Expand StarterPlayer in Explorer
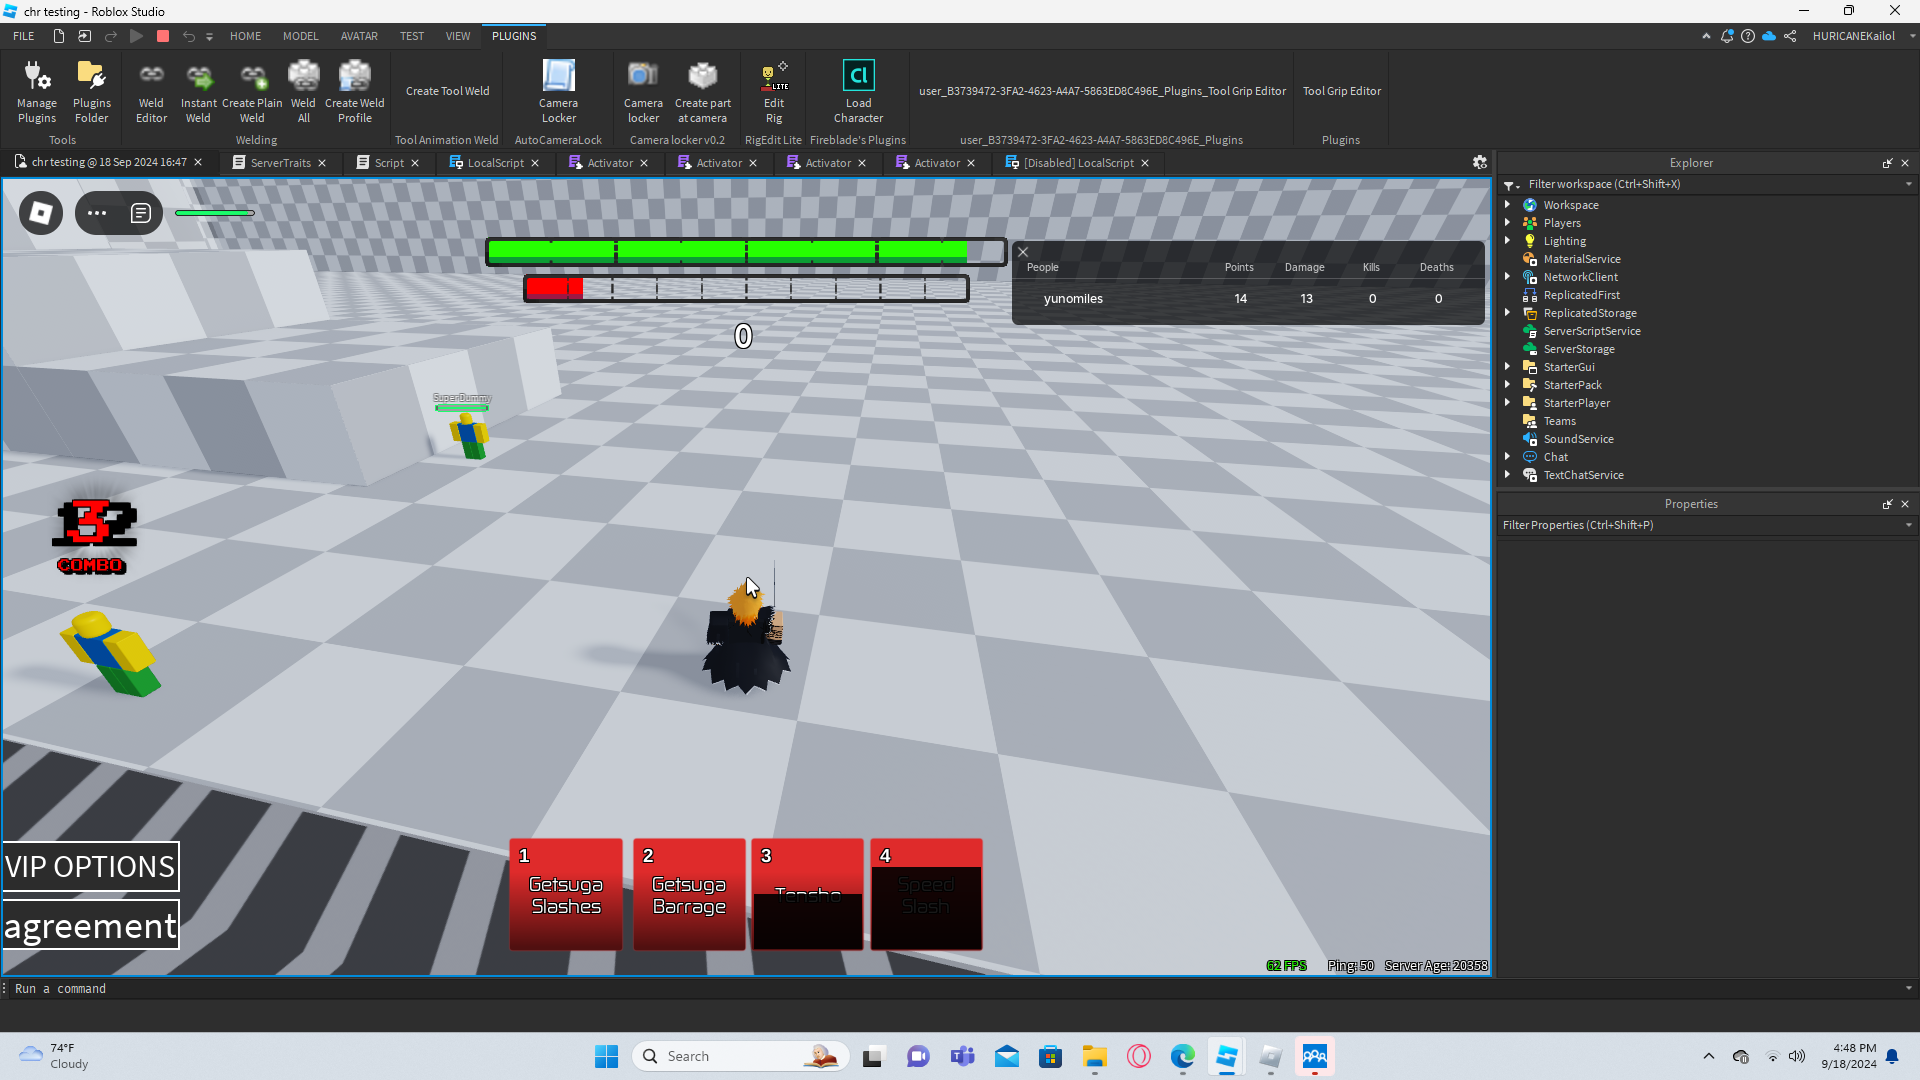Screen dimensions: 1920x1080 (x=1507, y=403)
